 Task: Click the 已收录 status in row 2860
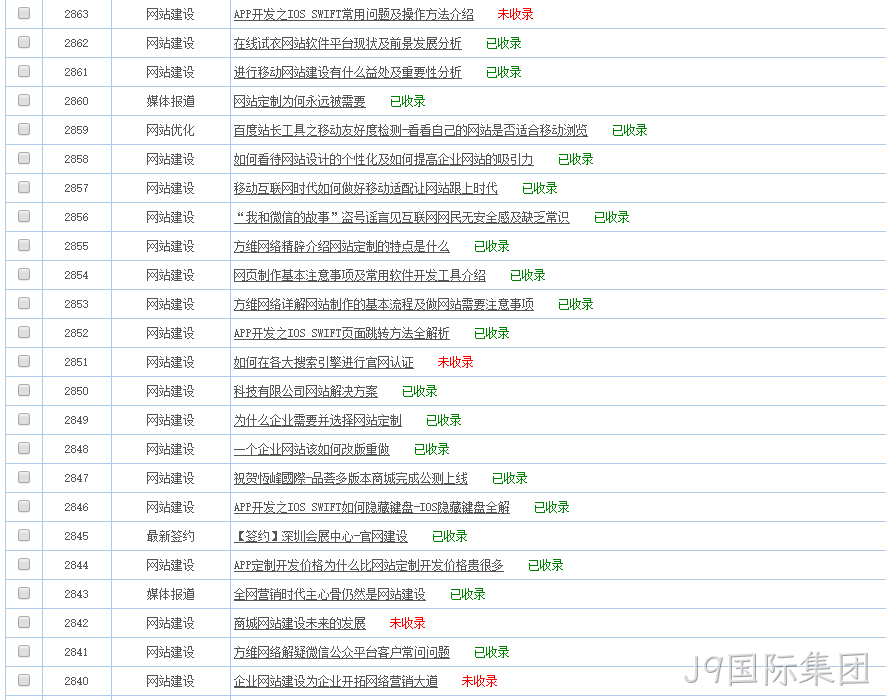407,102
